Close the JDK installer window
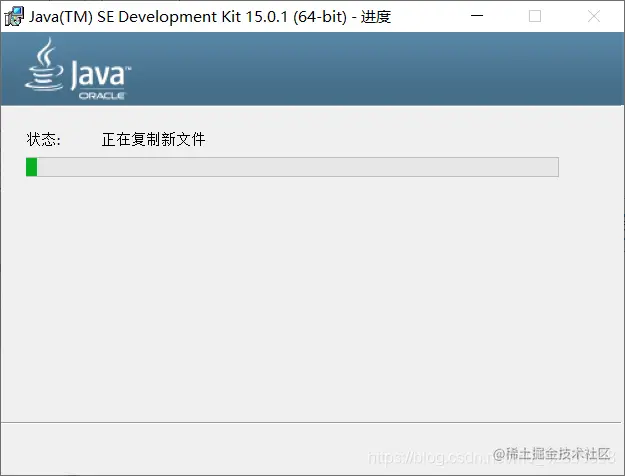This screenshot has height=476, width=625. (x=594, y=16)
